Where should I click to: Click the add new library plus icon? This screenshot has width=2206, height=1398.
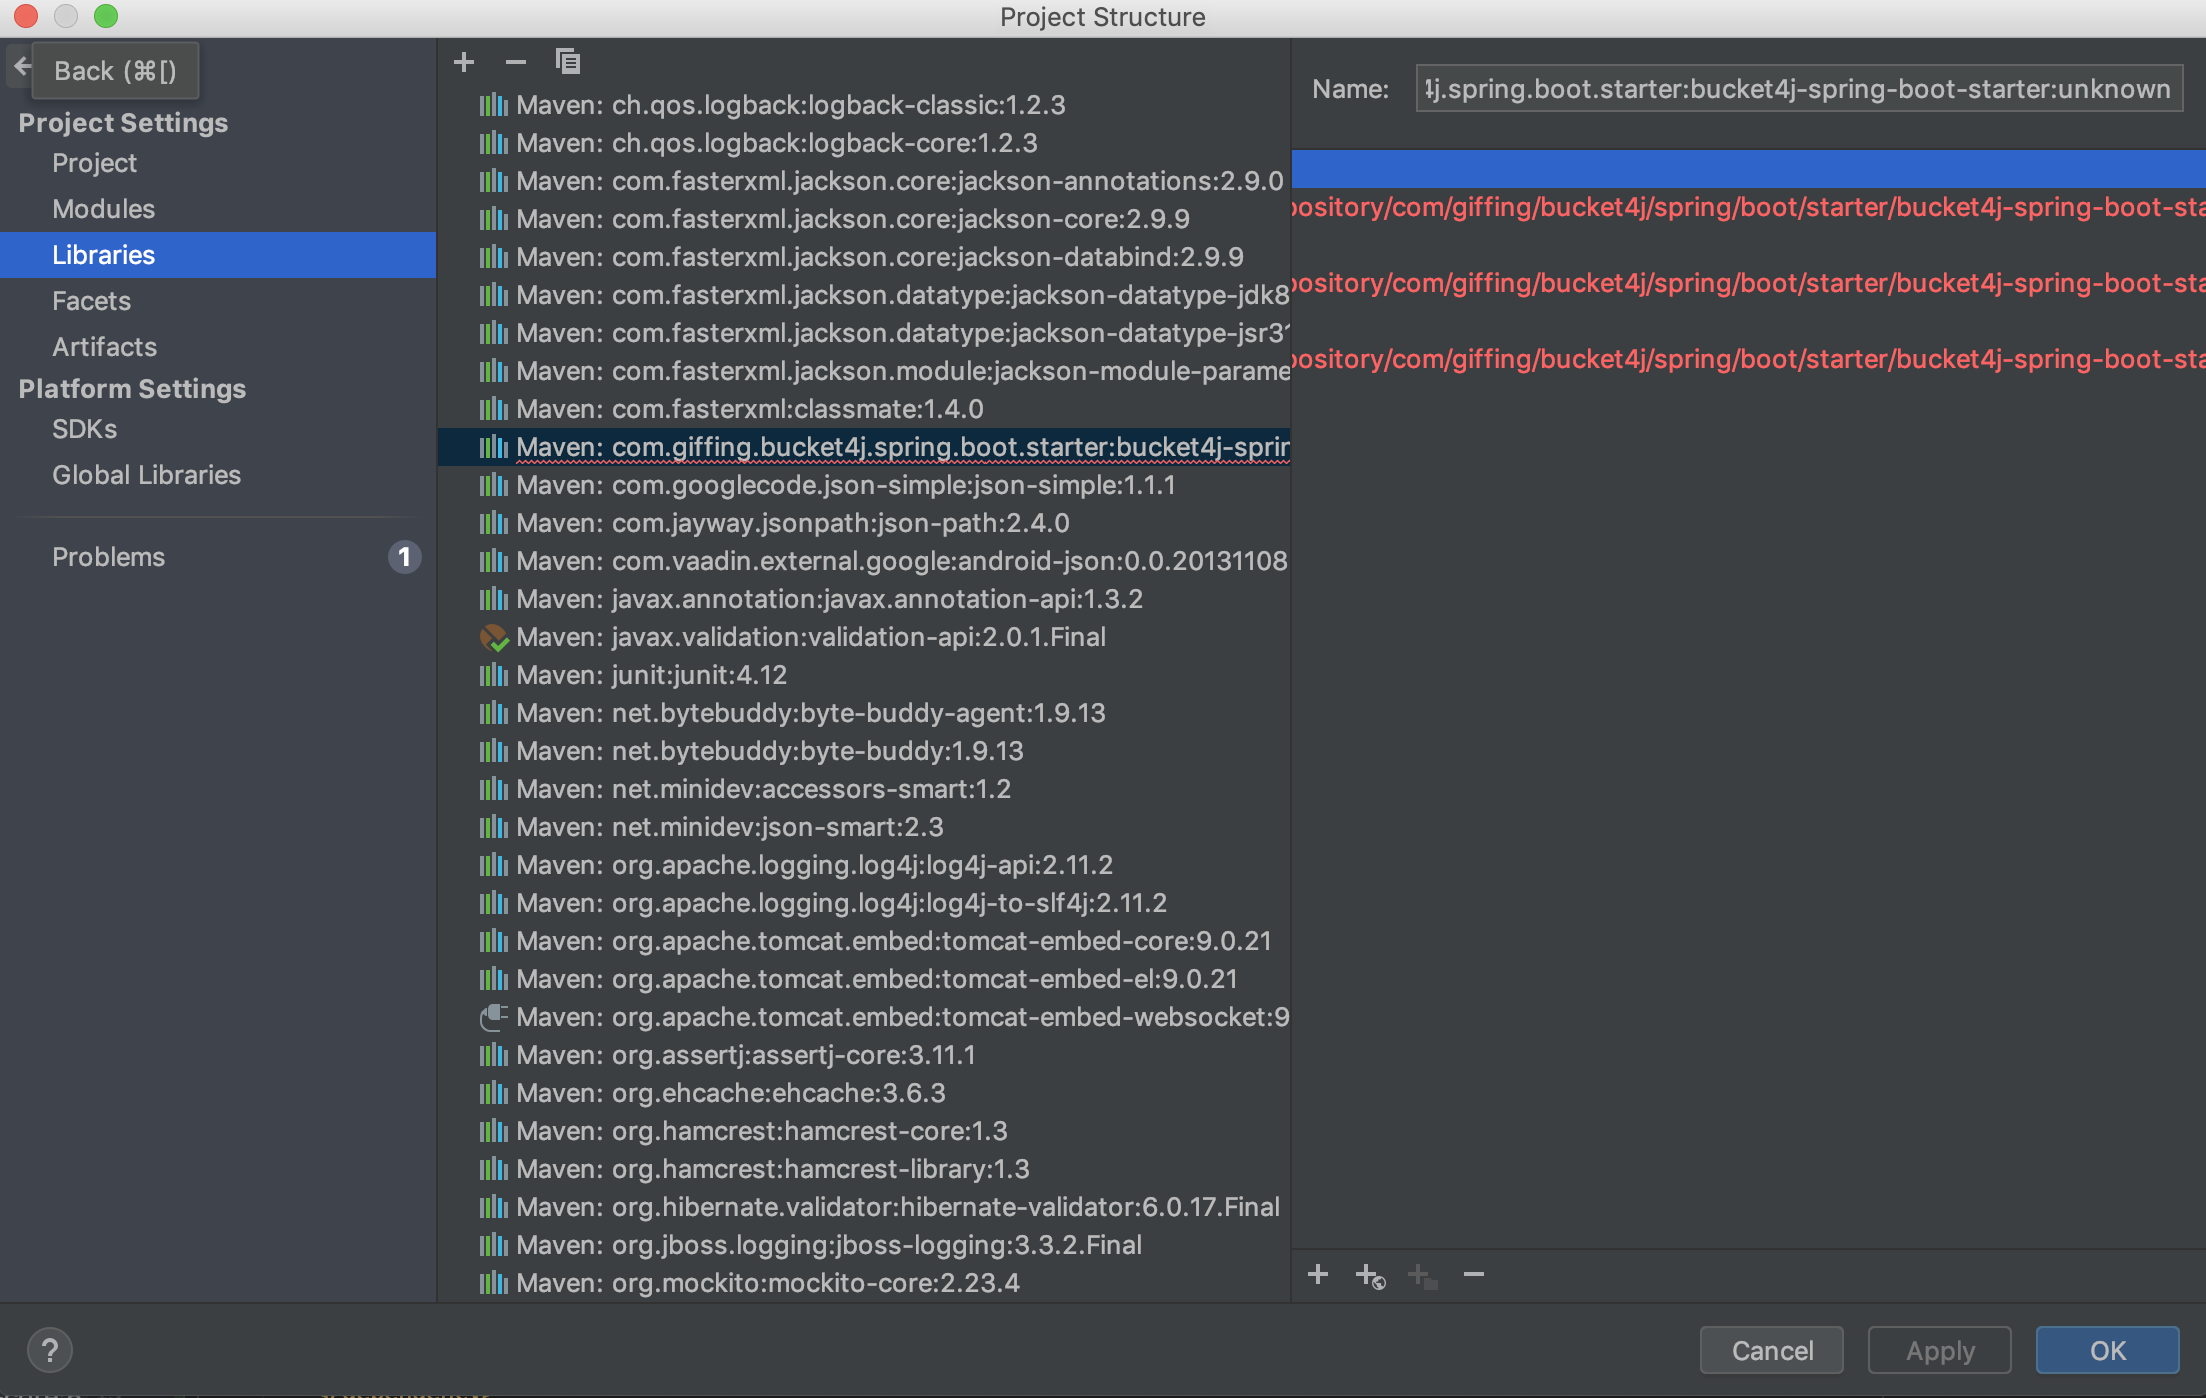click(464, 62)
